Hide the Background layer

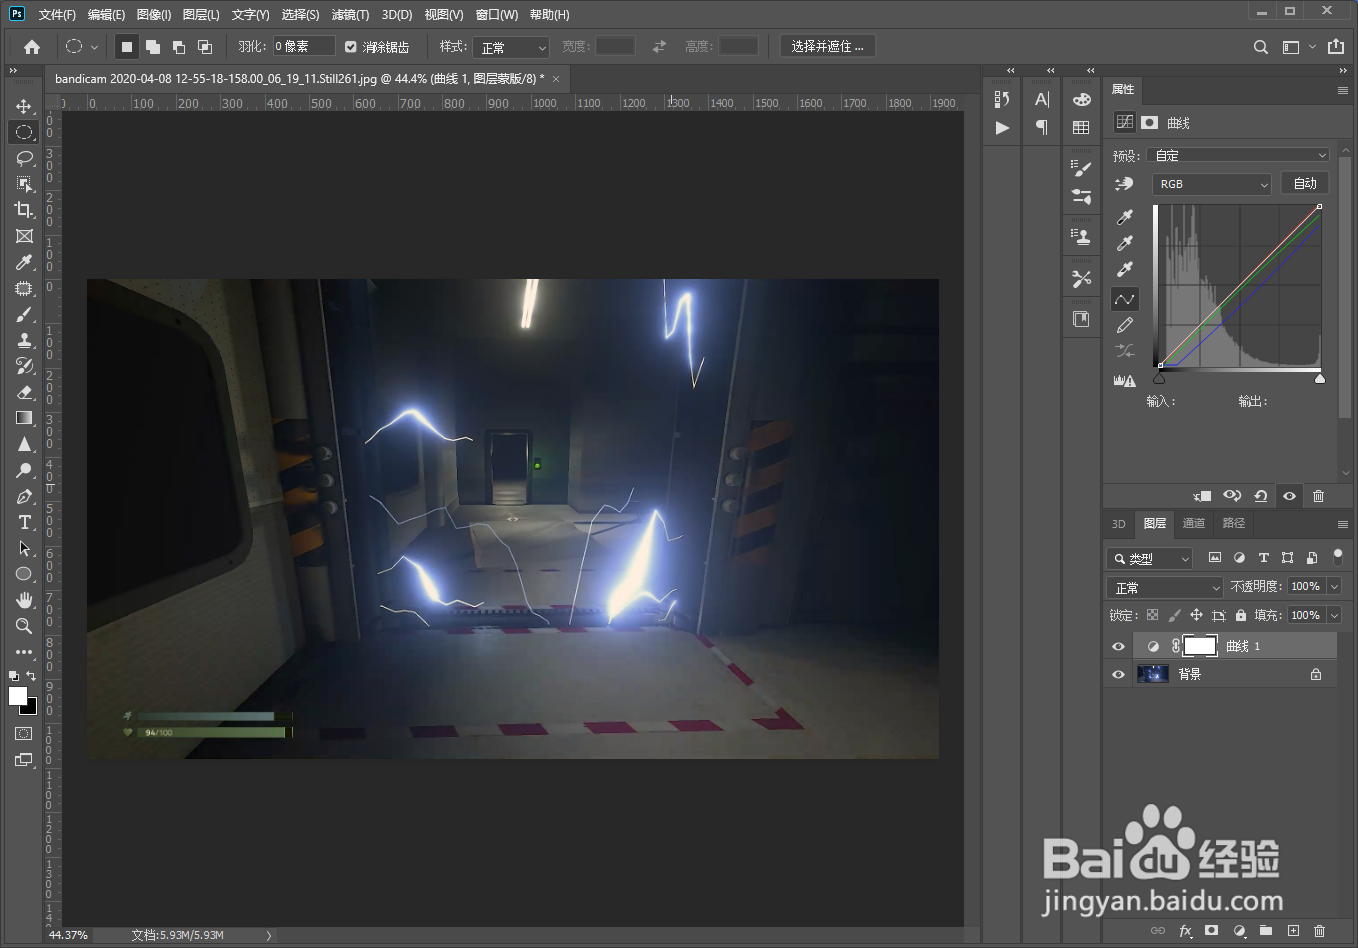point(1118,674)
